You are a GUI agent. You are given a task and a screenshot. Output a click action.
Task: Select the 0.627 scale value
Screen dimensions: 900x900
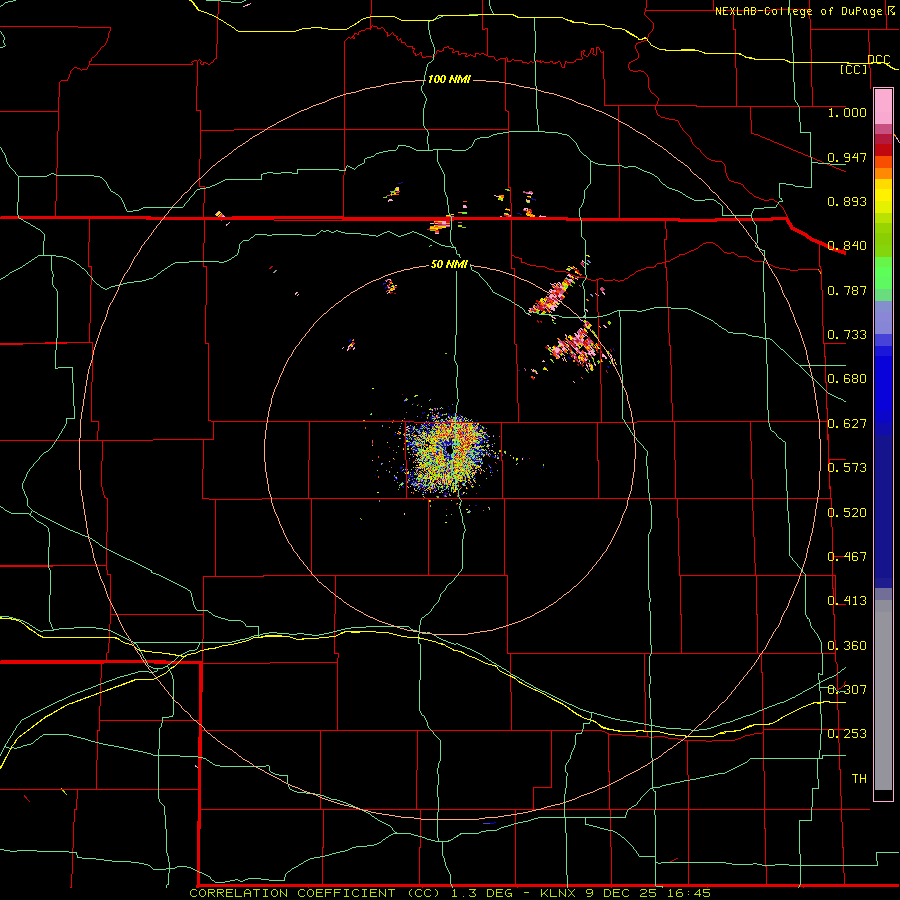(847, 424)
